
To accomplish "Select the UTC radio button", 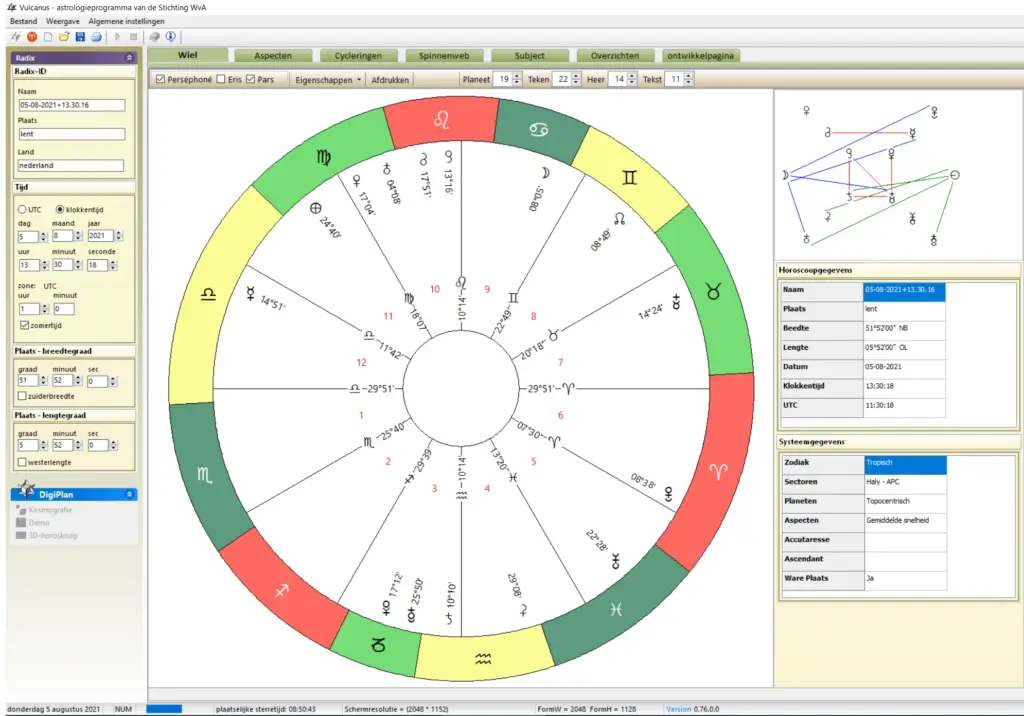I will pyautogui.click(x=22, y=208).
